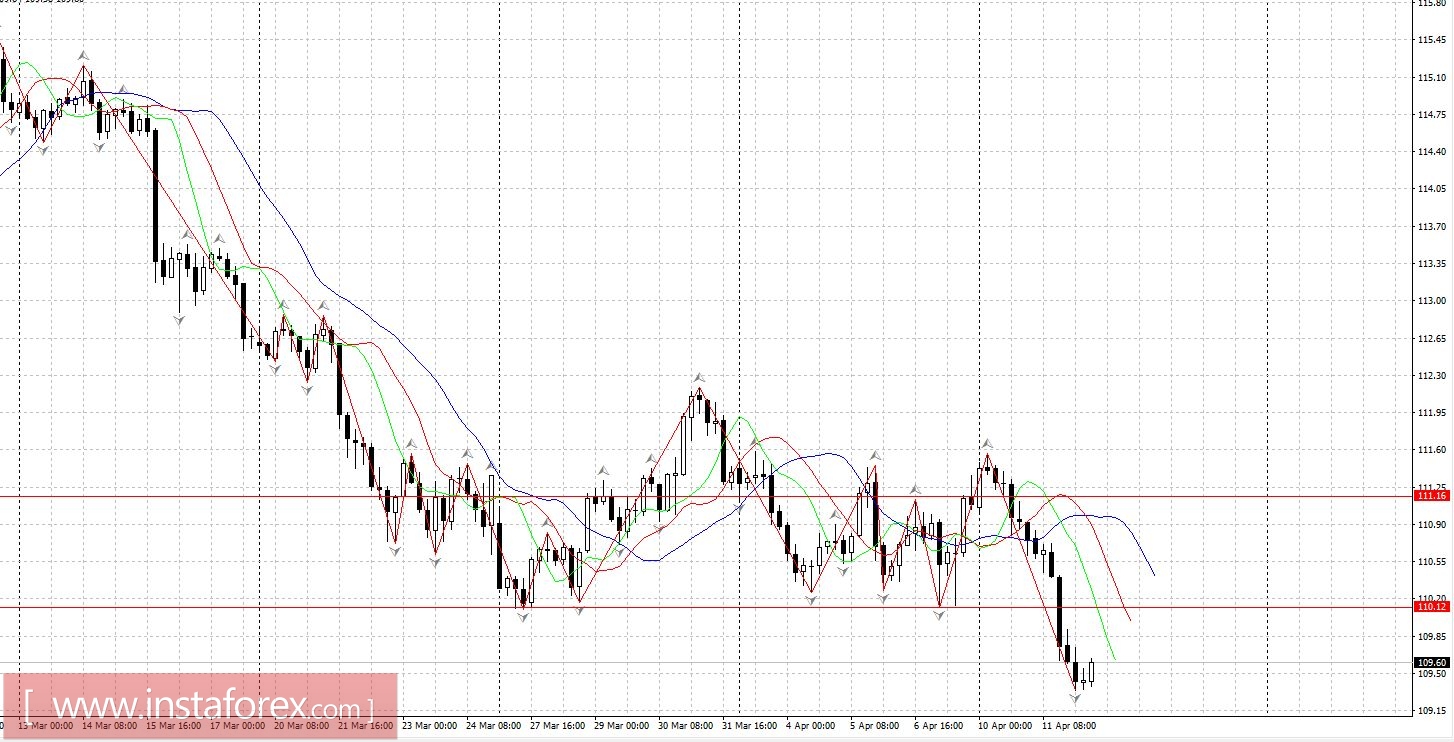Click the 27 Mar 16:00 time label
This screenshot has width=1454, height=742.
pos(558,725)
